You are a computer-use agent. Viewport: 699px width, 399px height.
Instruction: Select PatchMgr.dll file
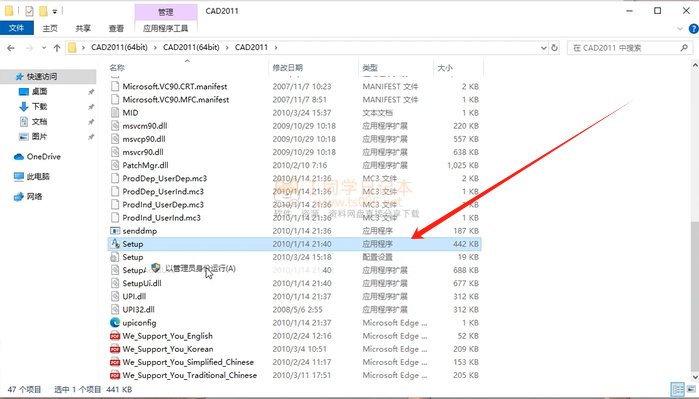[x=145, y=165]
